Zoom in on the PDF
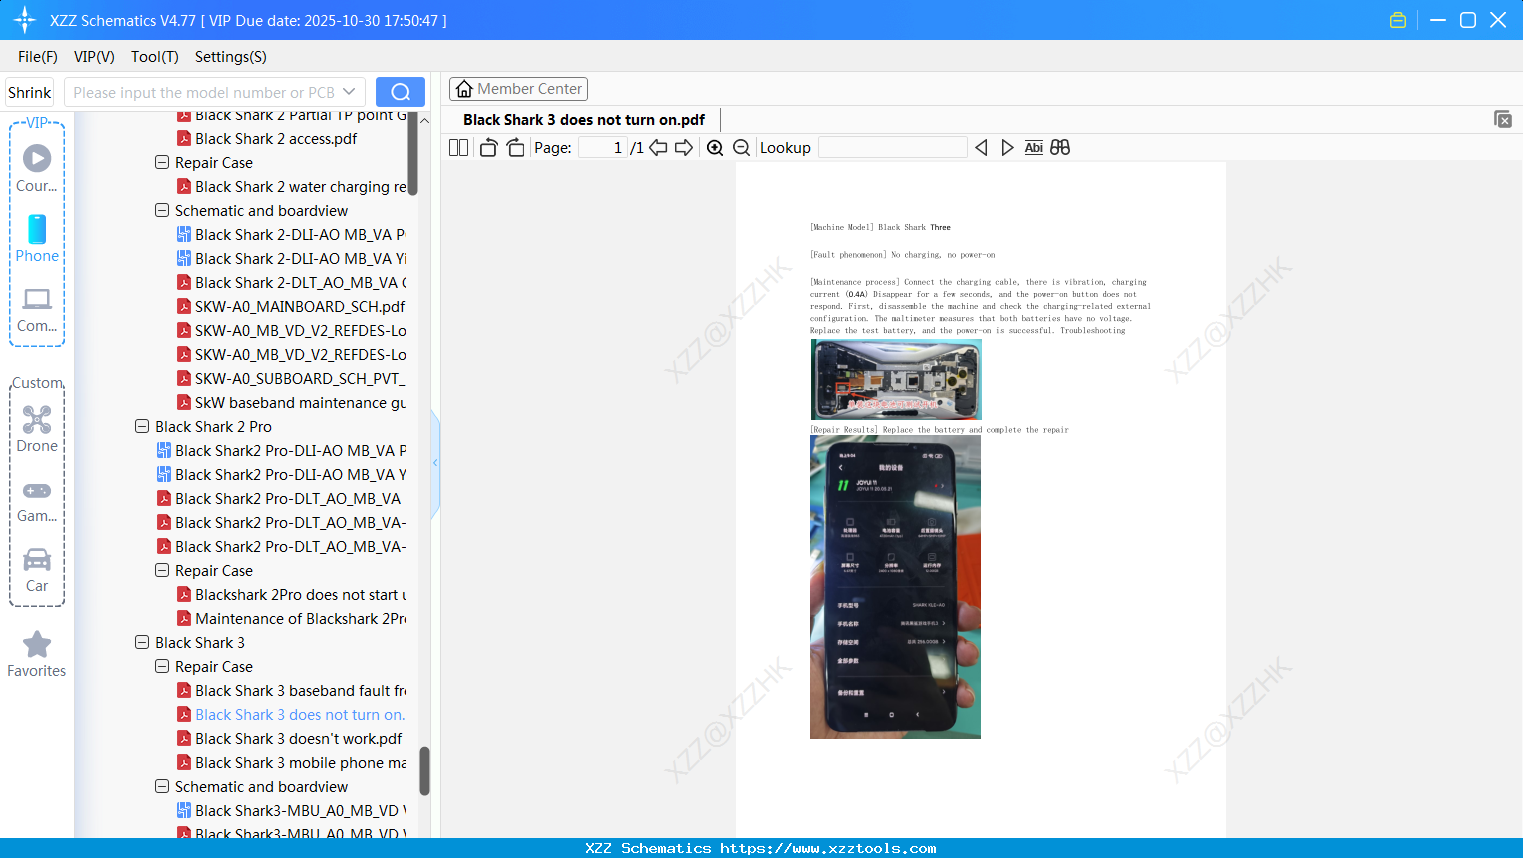Viewport: 1523px width, 858px height. (x=715, y=148)
